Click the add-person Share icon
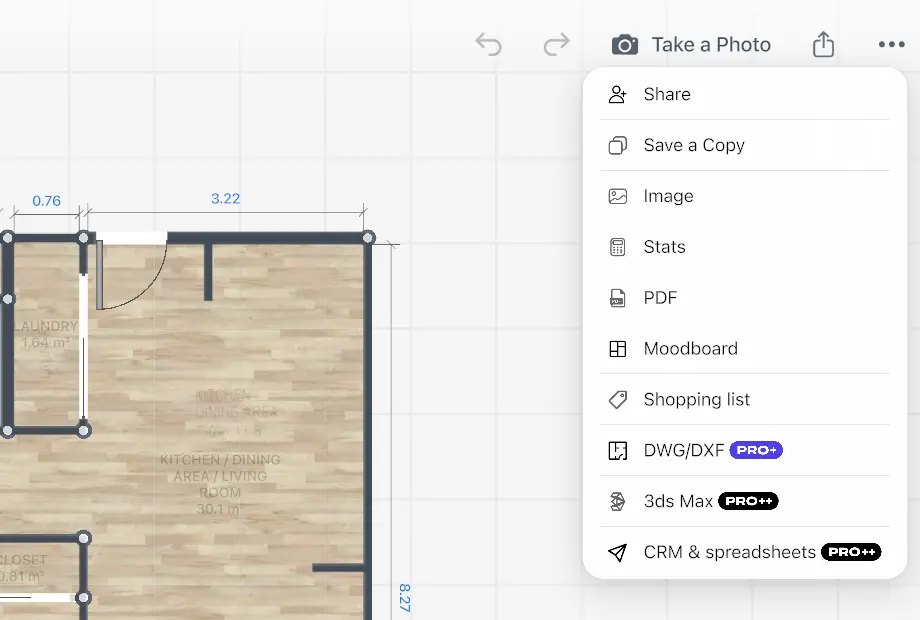 point(617,94)
